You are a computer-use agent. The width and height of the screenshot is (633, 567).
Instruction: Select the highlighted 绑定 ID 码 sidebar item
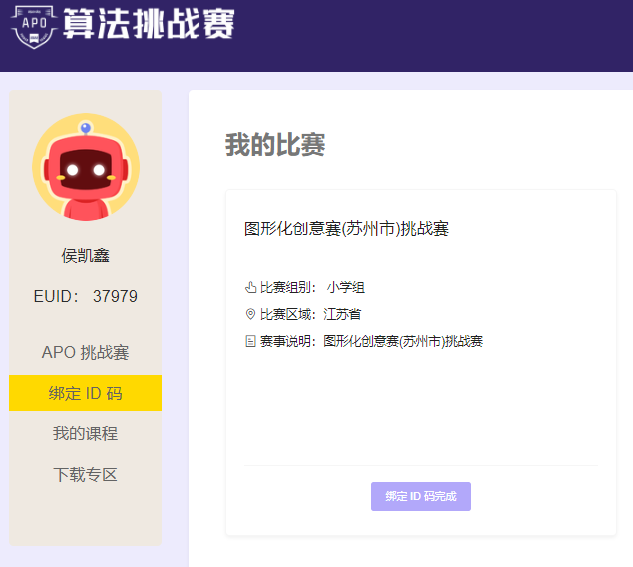tap(86, 393)
